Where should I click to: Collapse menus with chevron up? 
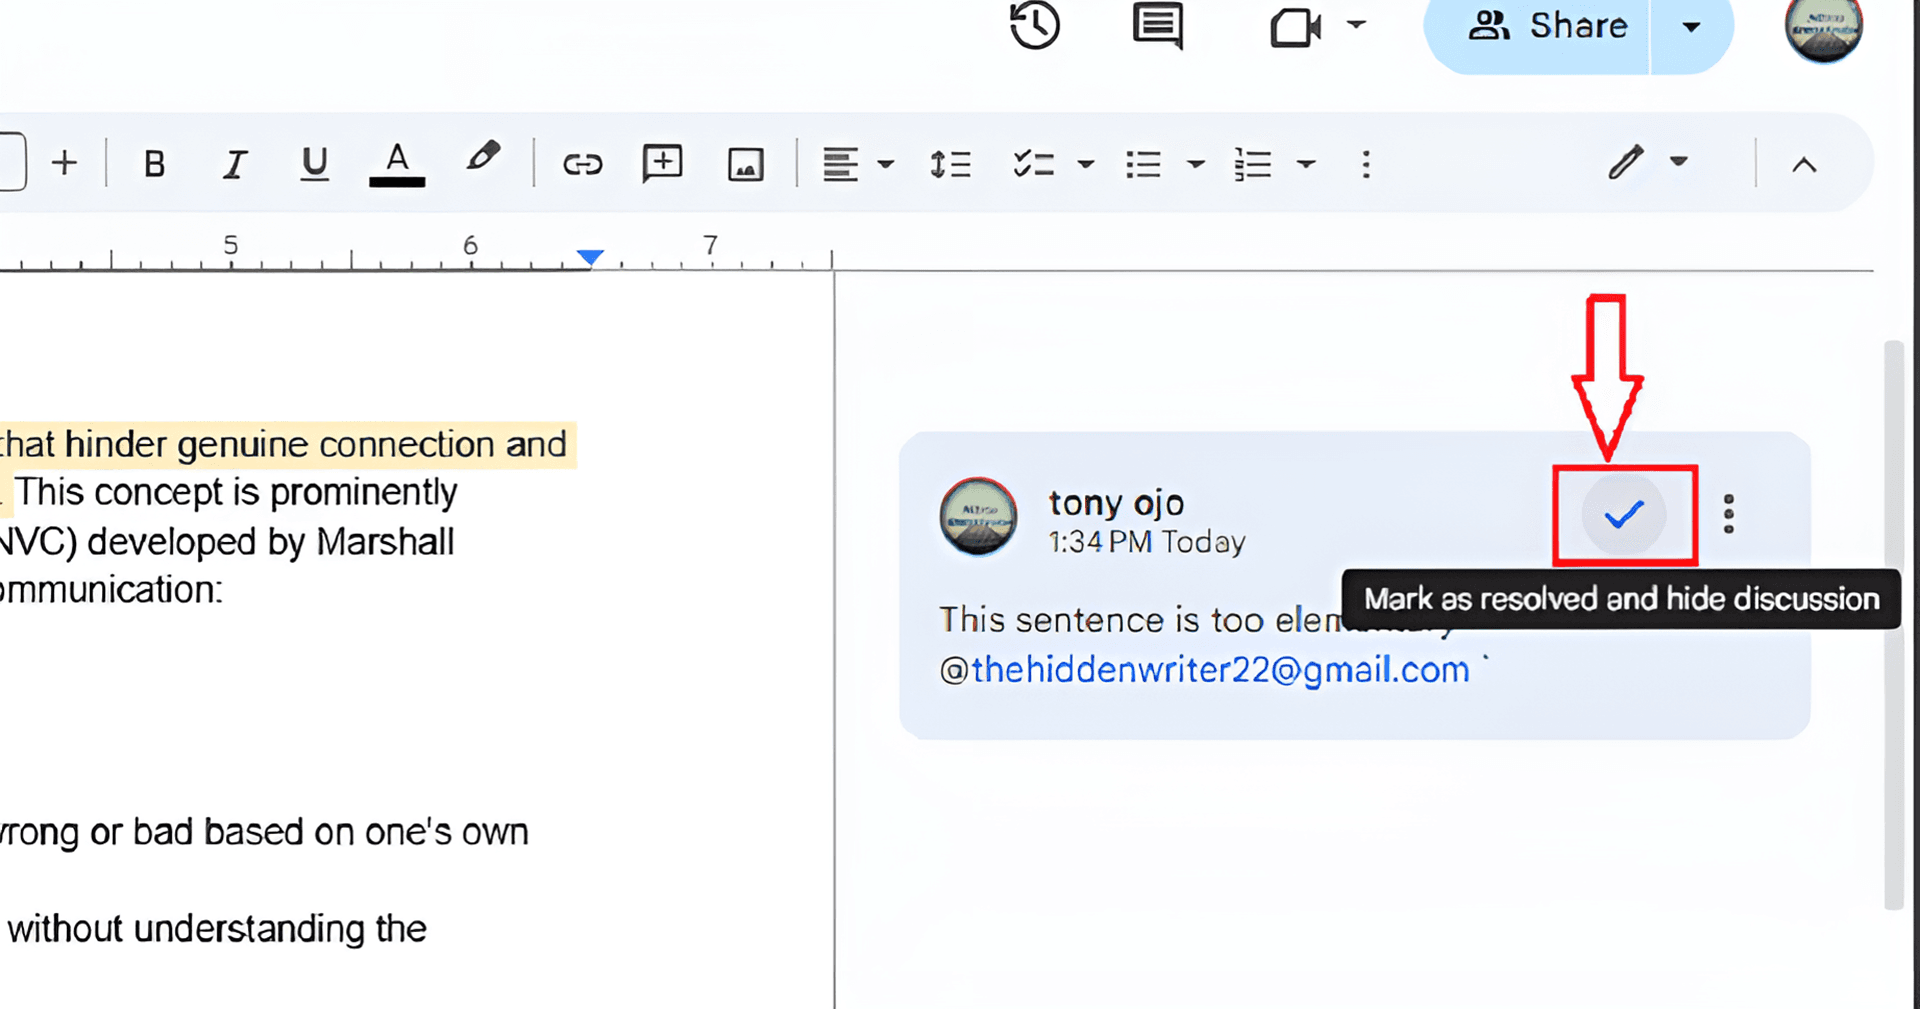point(1804,165)
